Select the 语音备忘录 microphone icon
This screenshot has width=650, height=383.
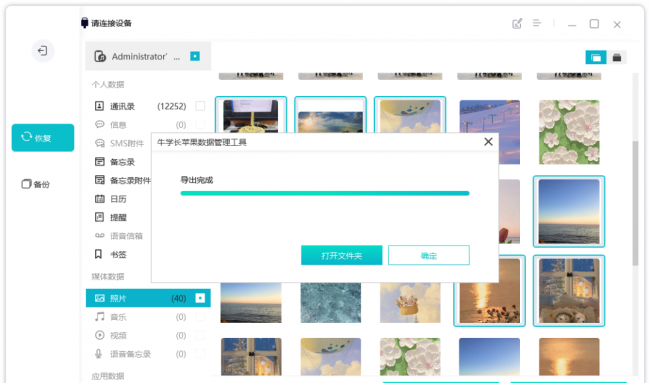[99, 354]
